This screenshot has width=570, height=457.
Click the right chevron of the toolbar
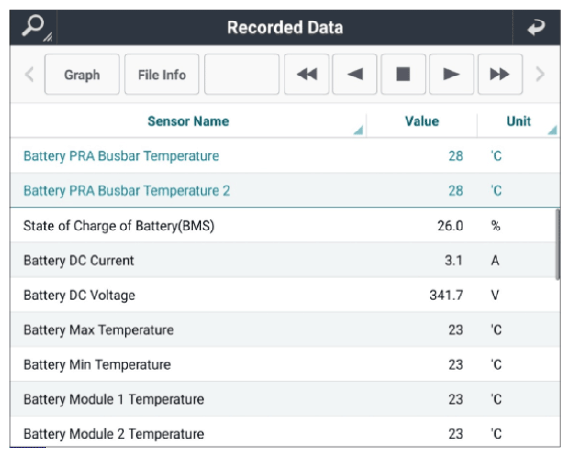pos(540,75)
